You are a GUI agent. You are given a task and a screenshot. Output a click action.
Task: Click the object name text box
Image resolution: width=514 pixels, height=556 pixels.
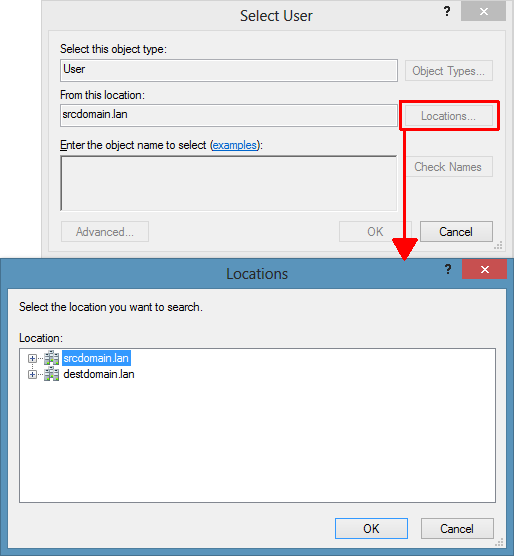click(x=229, y=183)
